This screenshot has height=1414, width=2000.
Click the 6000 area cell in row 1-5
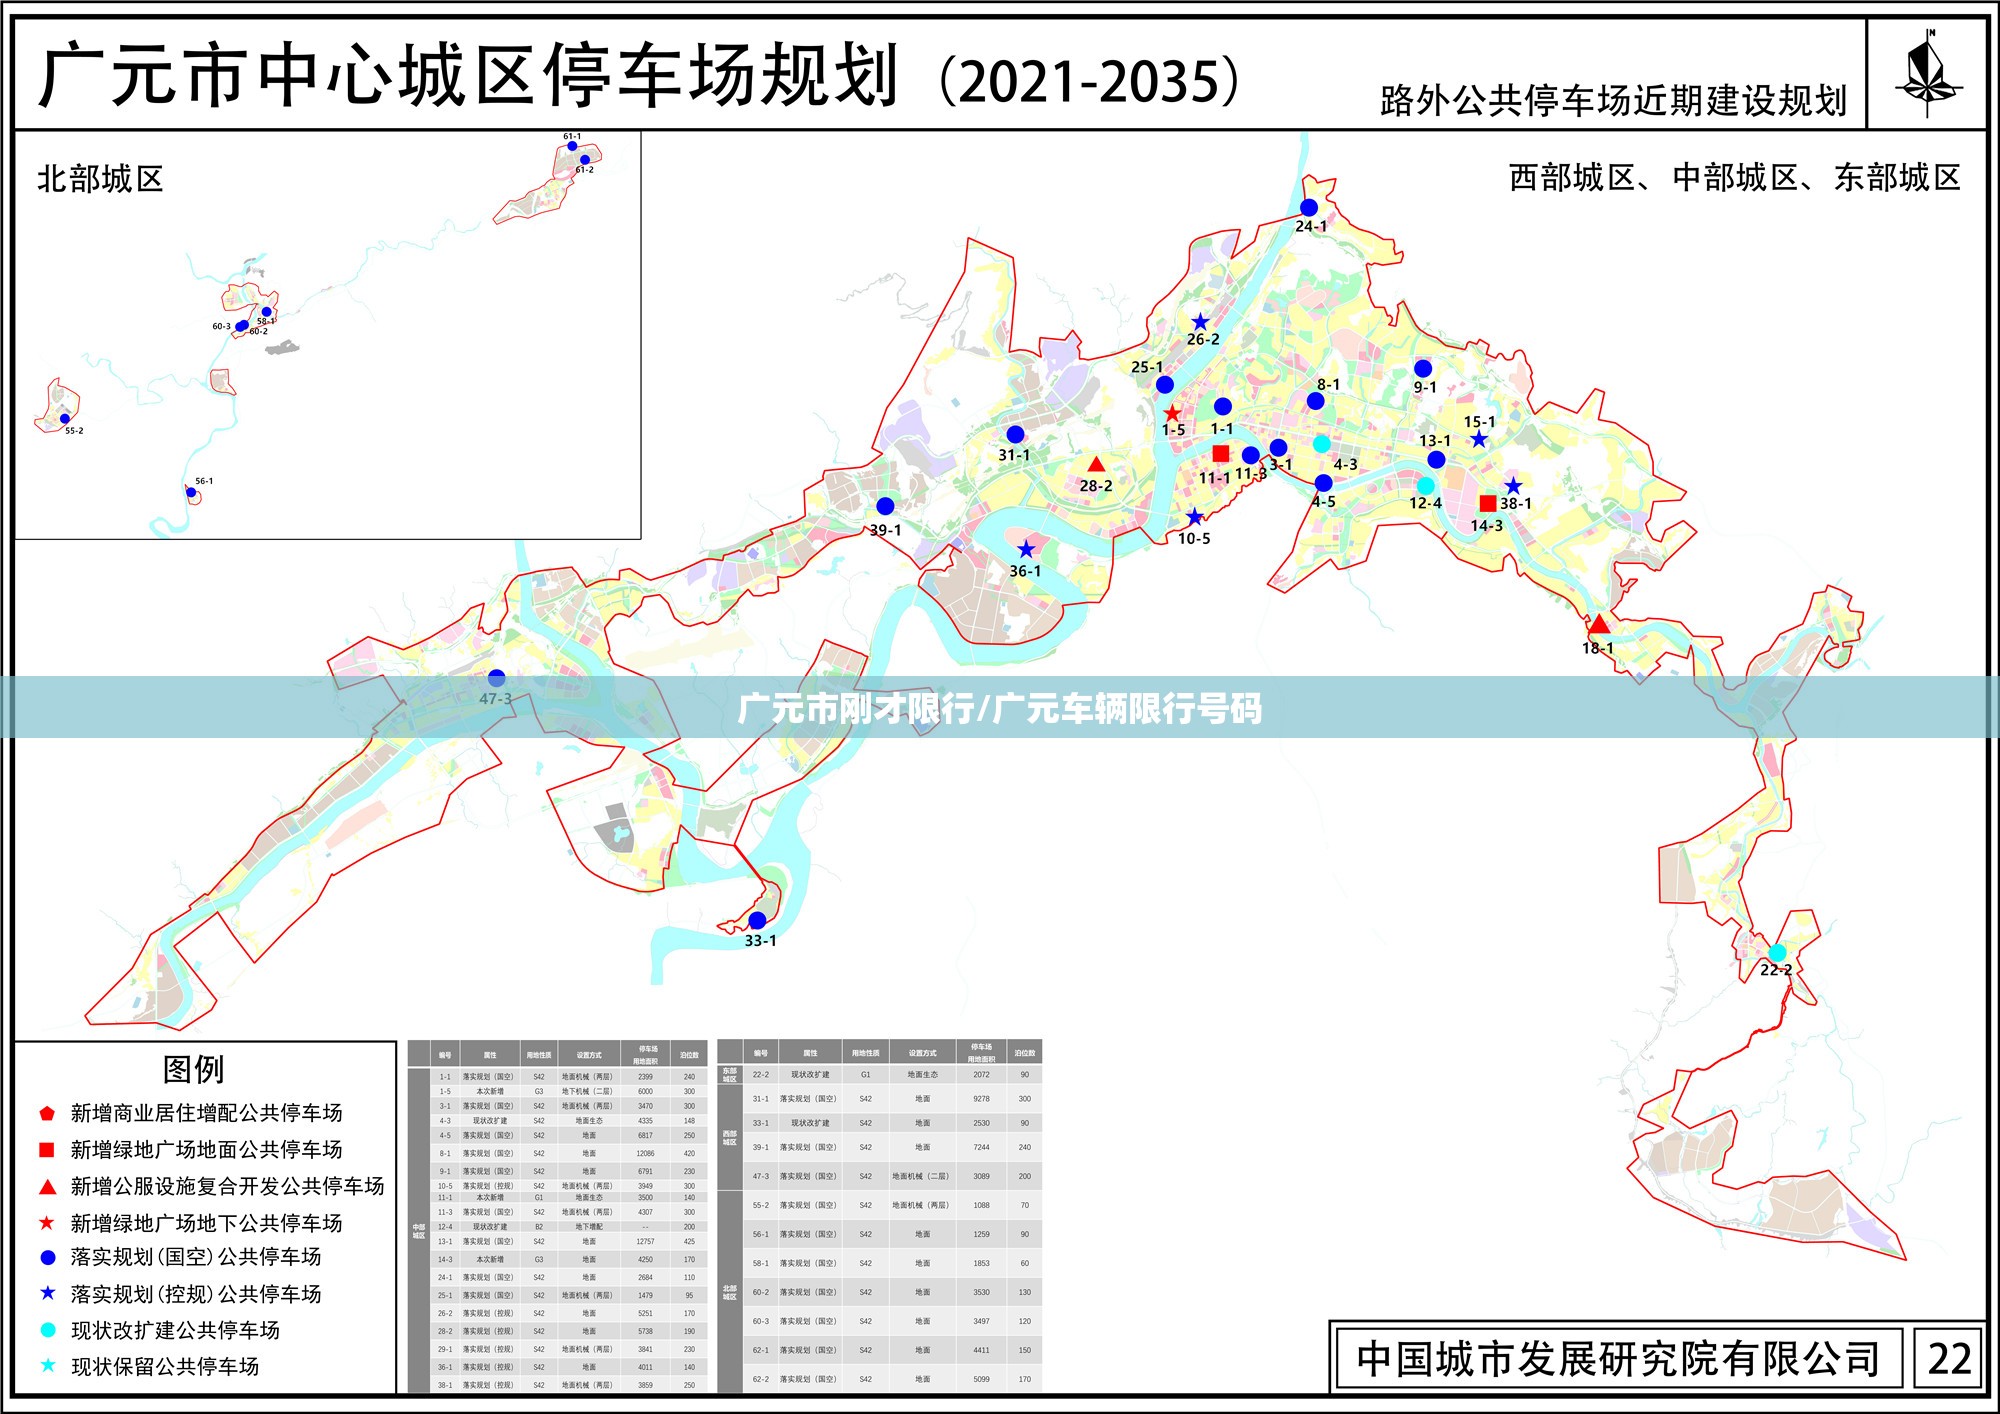coord(646,1092)
